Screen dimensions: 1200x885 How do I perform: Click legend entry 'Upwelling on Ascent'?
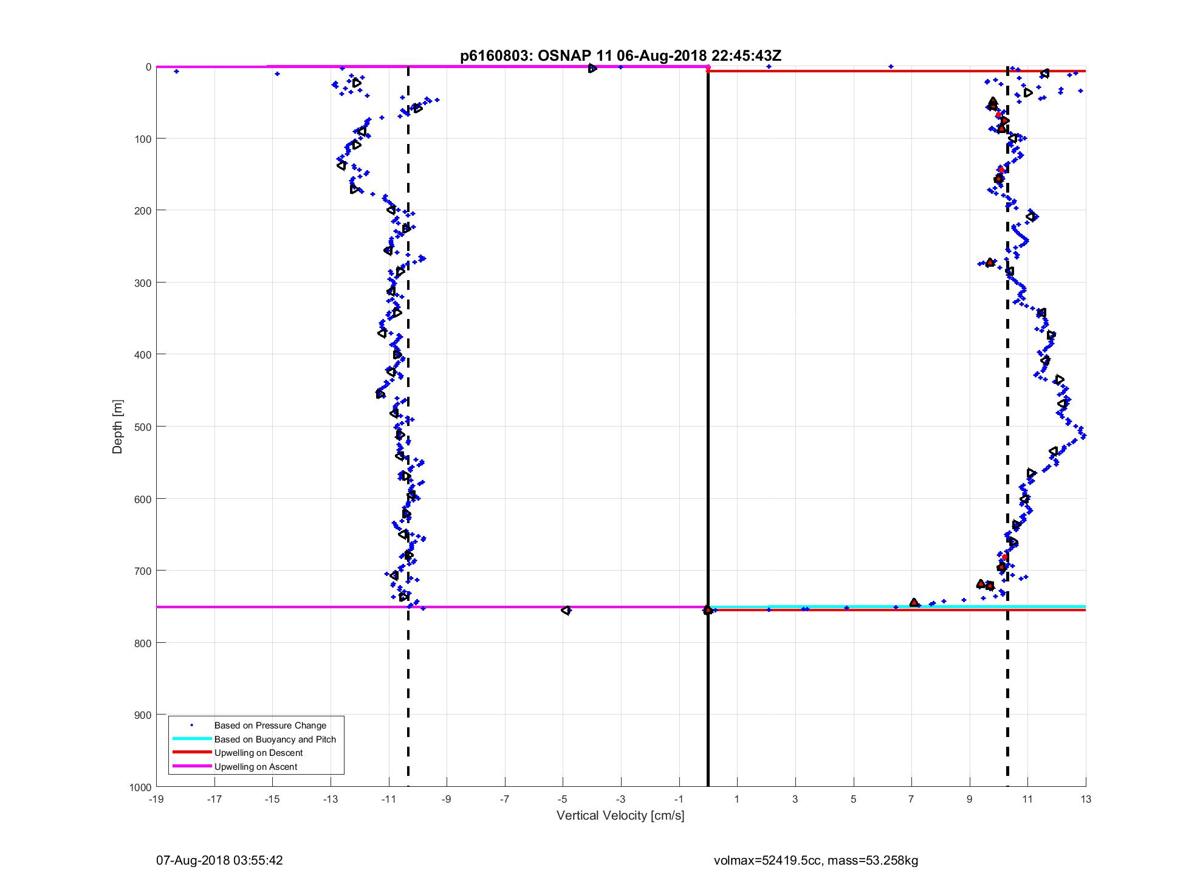pos(256,766)
